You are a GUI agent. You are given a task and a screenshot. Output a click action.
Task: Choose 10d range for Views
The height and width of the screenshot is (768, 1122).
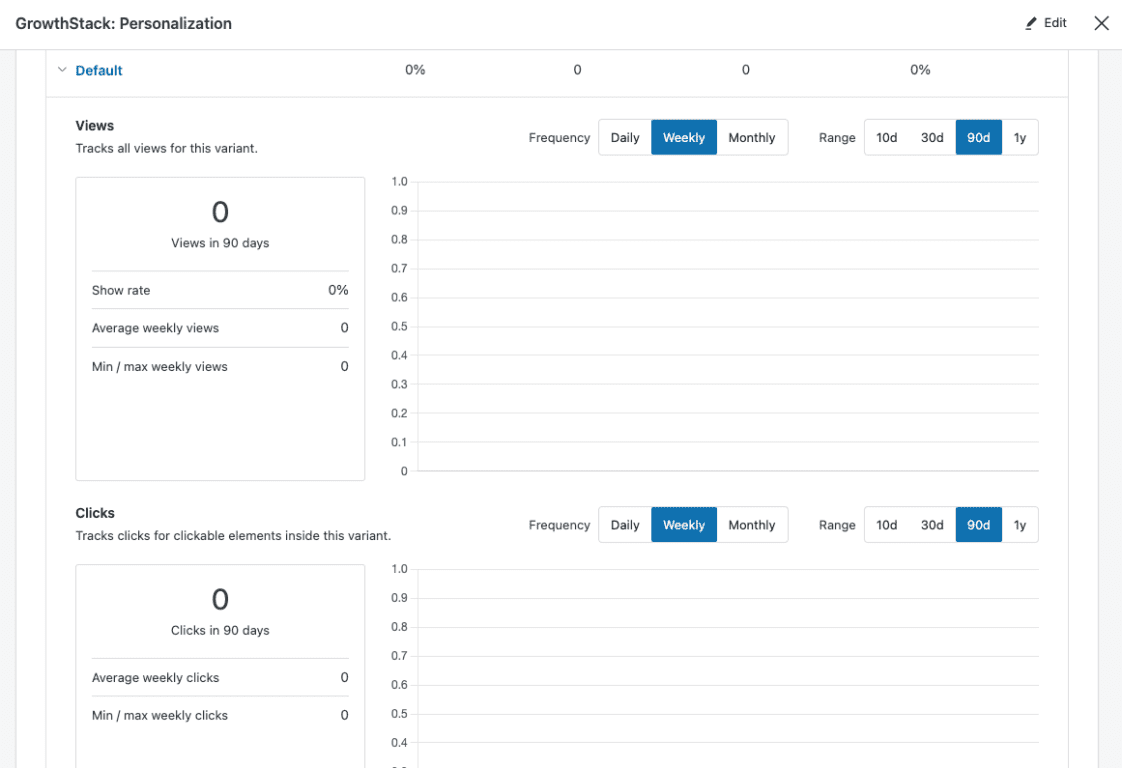(887, 138)
